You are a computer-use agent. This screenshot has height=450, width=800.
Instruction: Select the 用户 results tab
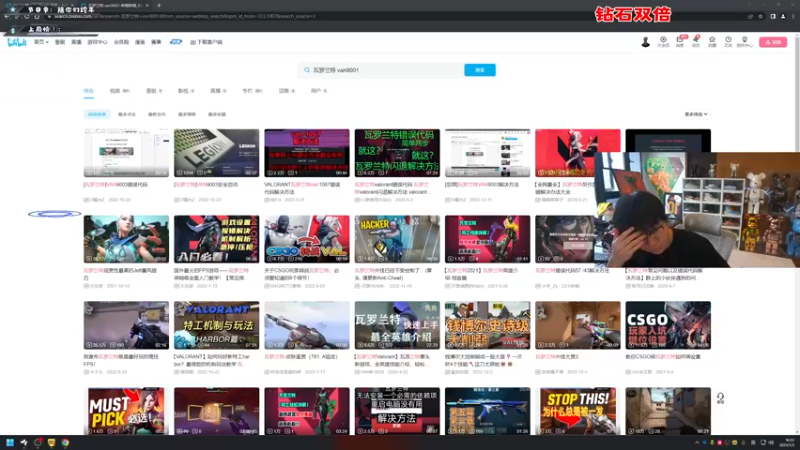coord(318,91)
